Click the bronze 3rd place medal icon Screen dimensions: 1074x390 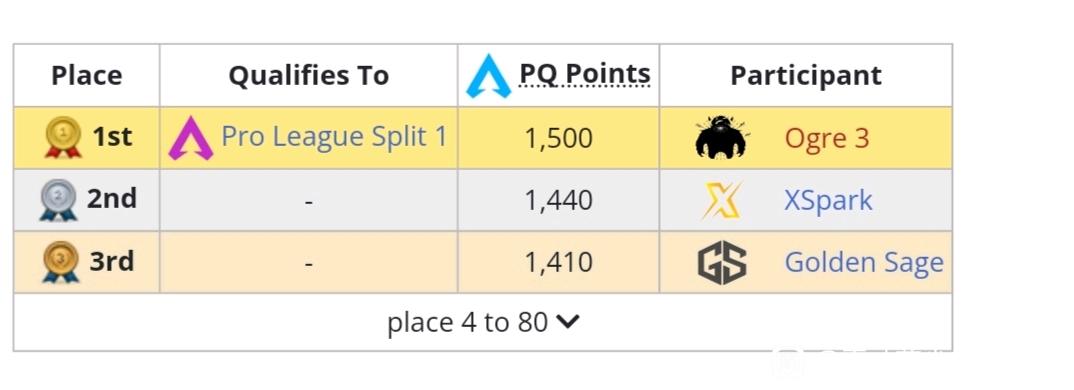coord(61,262)
